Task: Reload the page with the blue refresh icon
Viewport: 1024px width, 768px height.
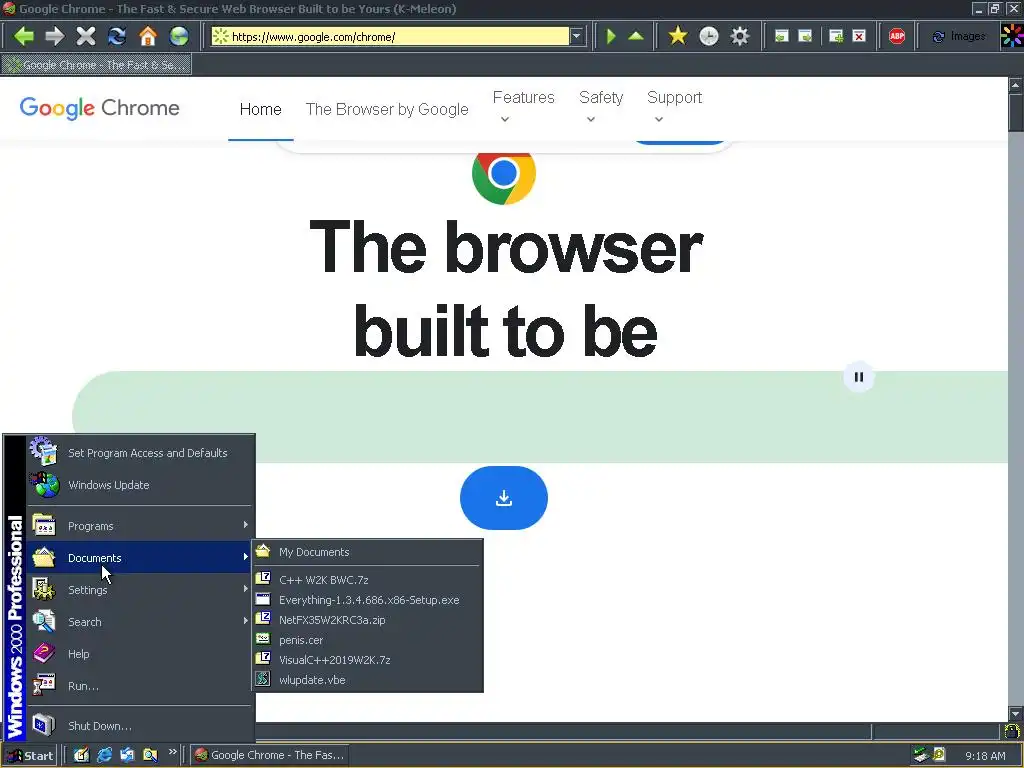Action: [117, 36]
